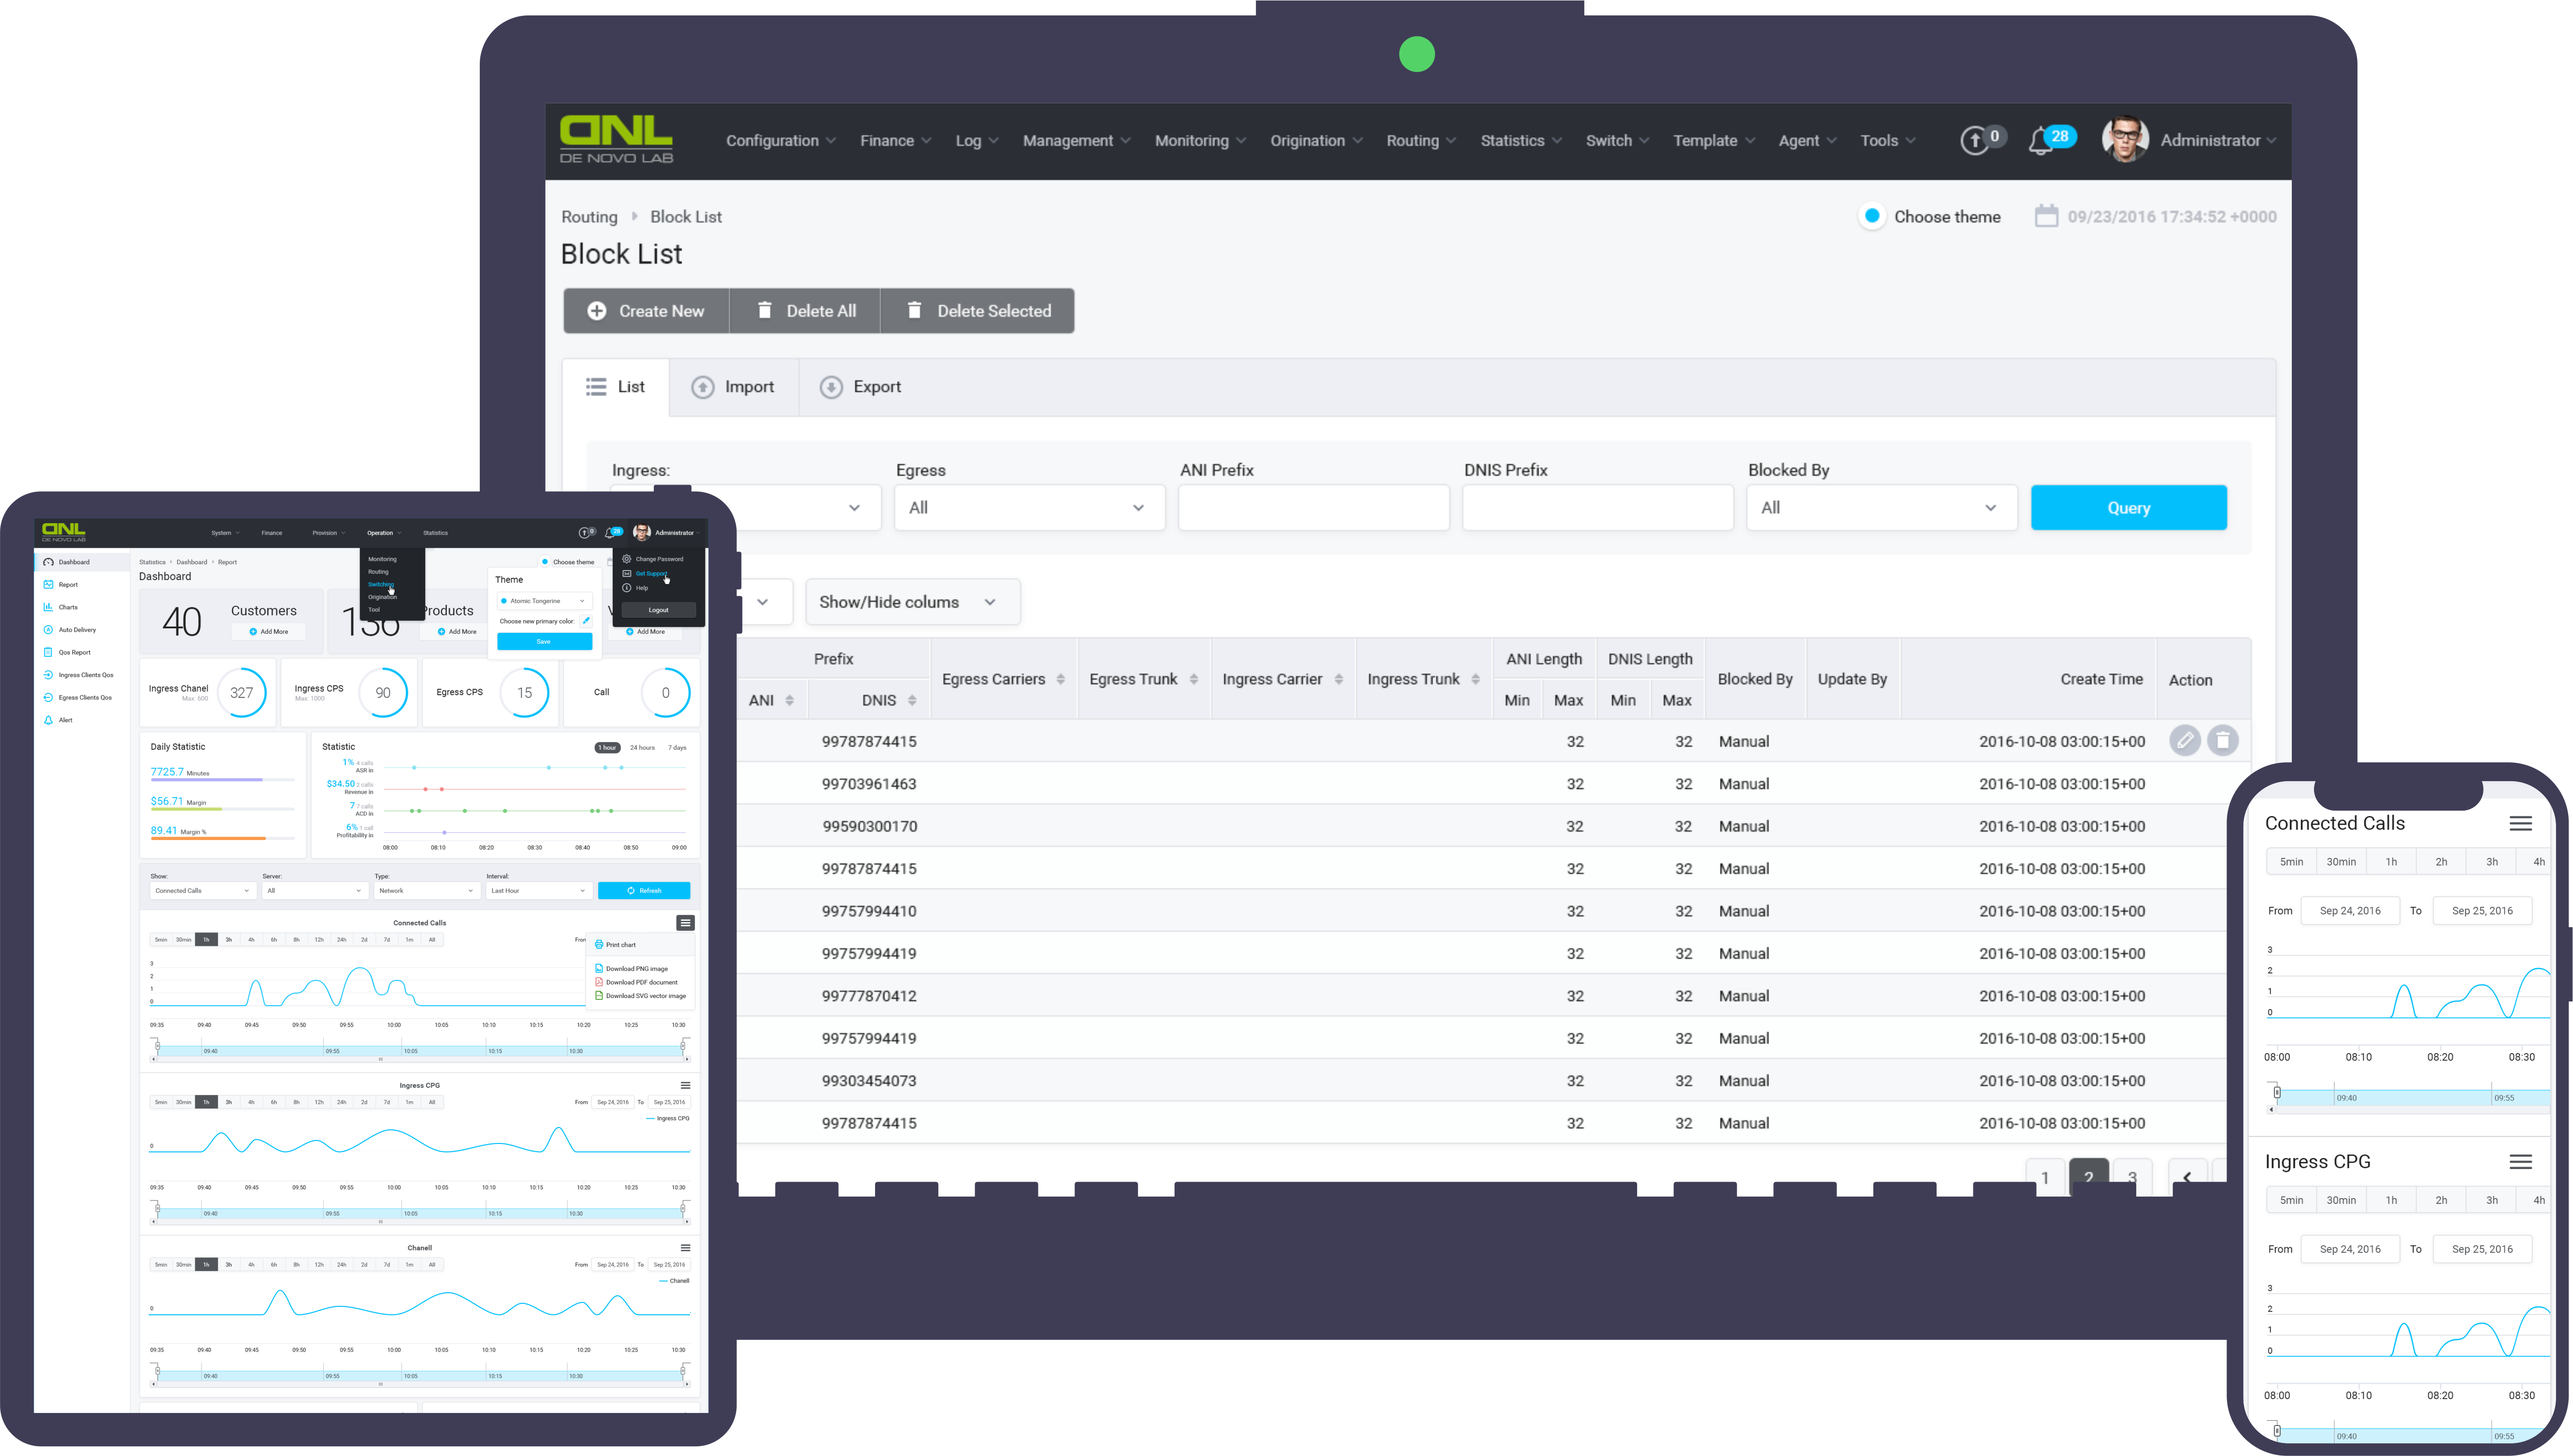Open the phone Connected Calls hamburger menu
Screen dimensions: 2573x1456
pos(2521,823)
